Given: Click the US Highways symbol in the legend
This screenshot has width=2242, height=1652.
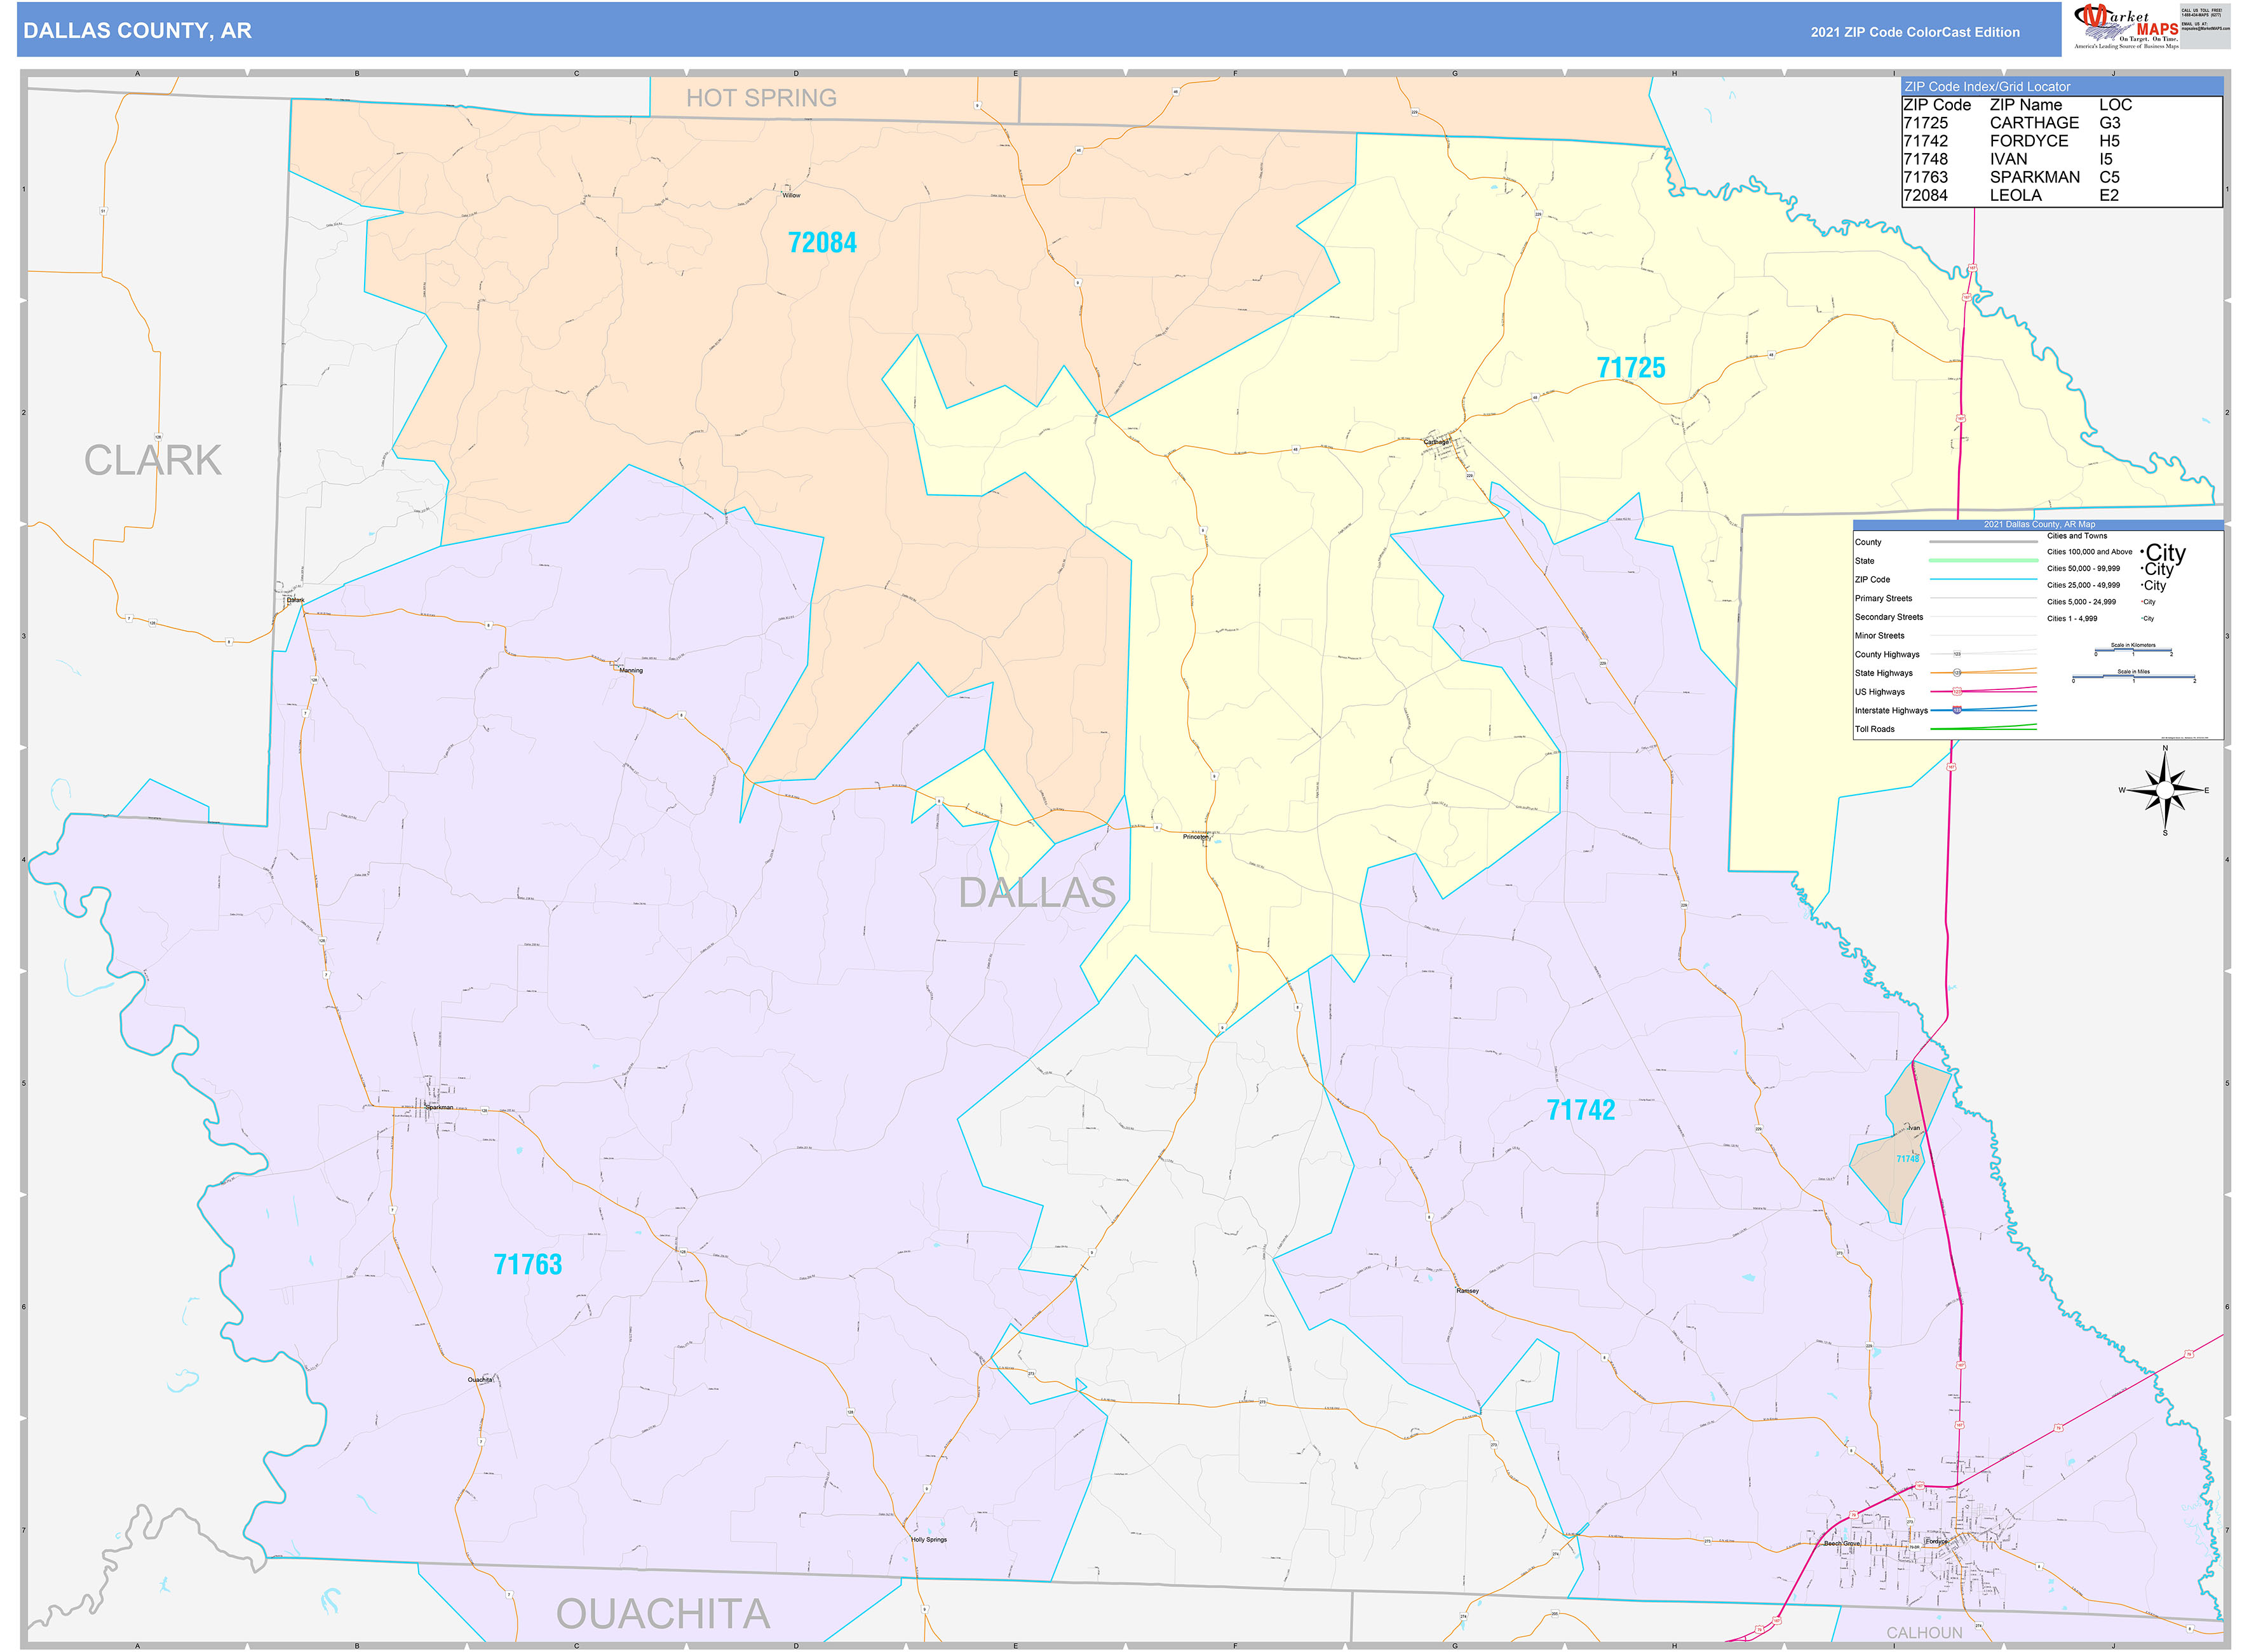Looking at the screenshot, I should [1957, 691].
